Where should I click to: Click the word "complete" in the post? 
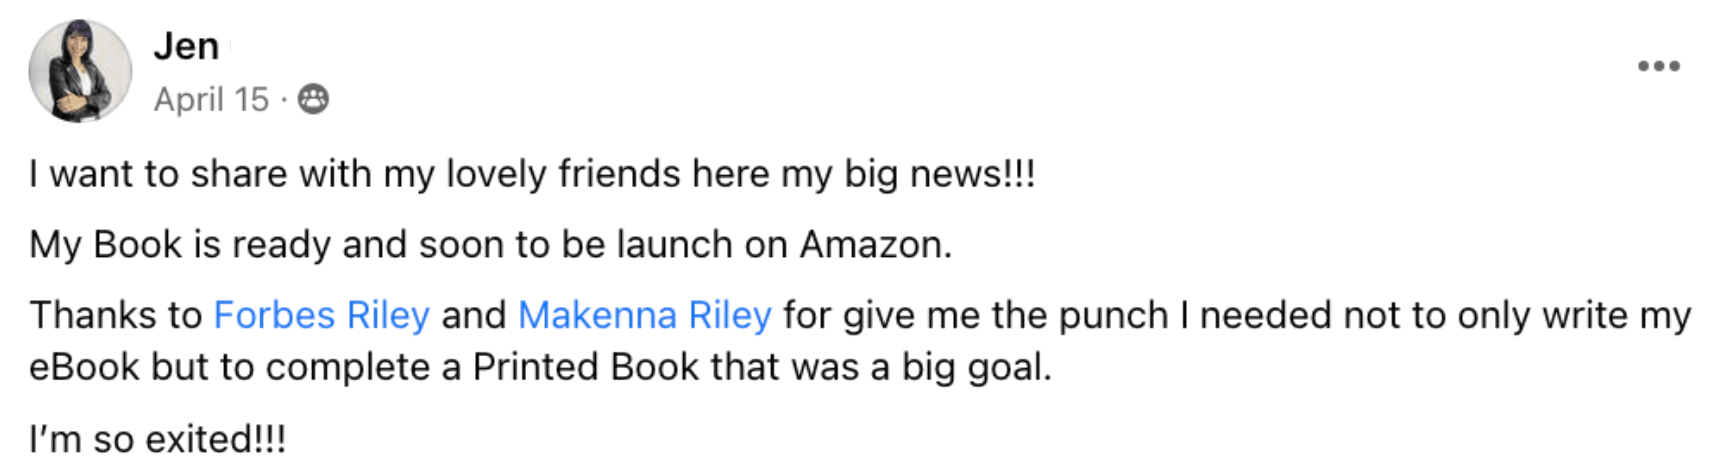click(348, 367)
